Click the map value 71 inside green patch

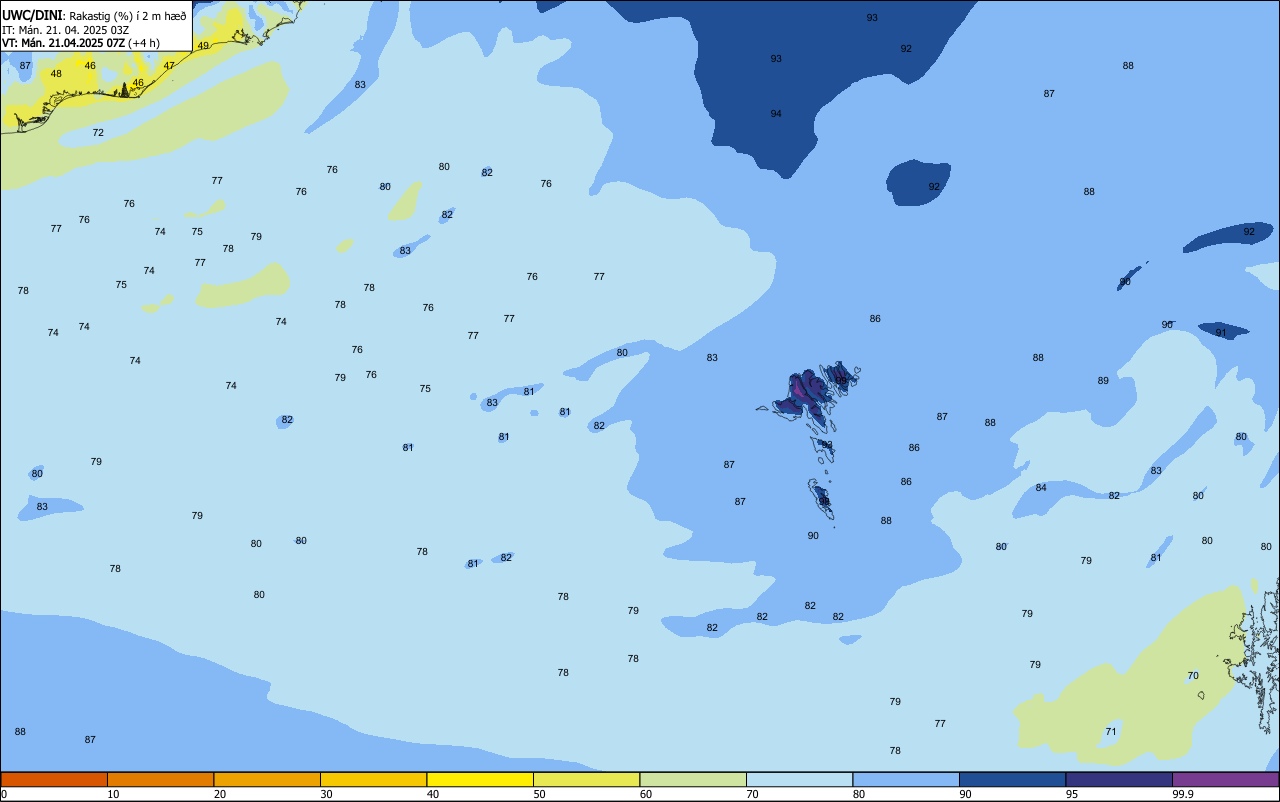[x=1111, y=732]
